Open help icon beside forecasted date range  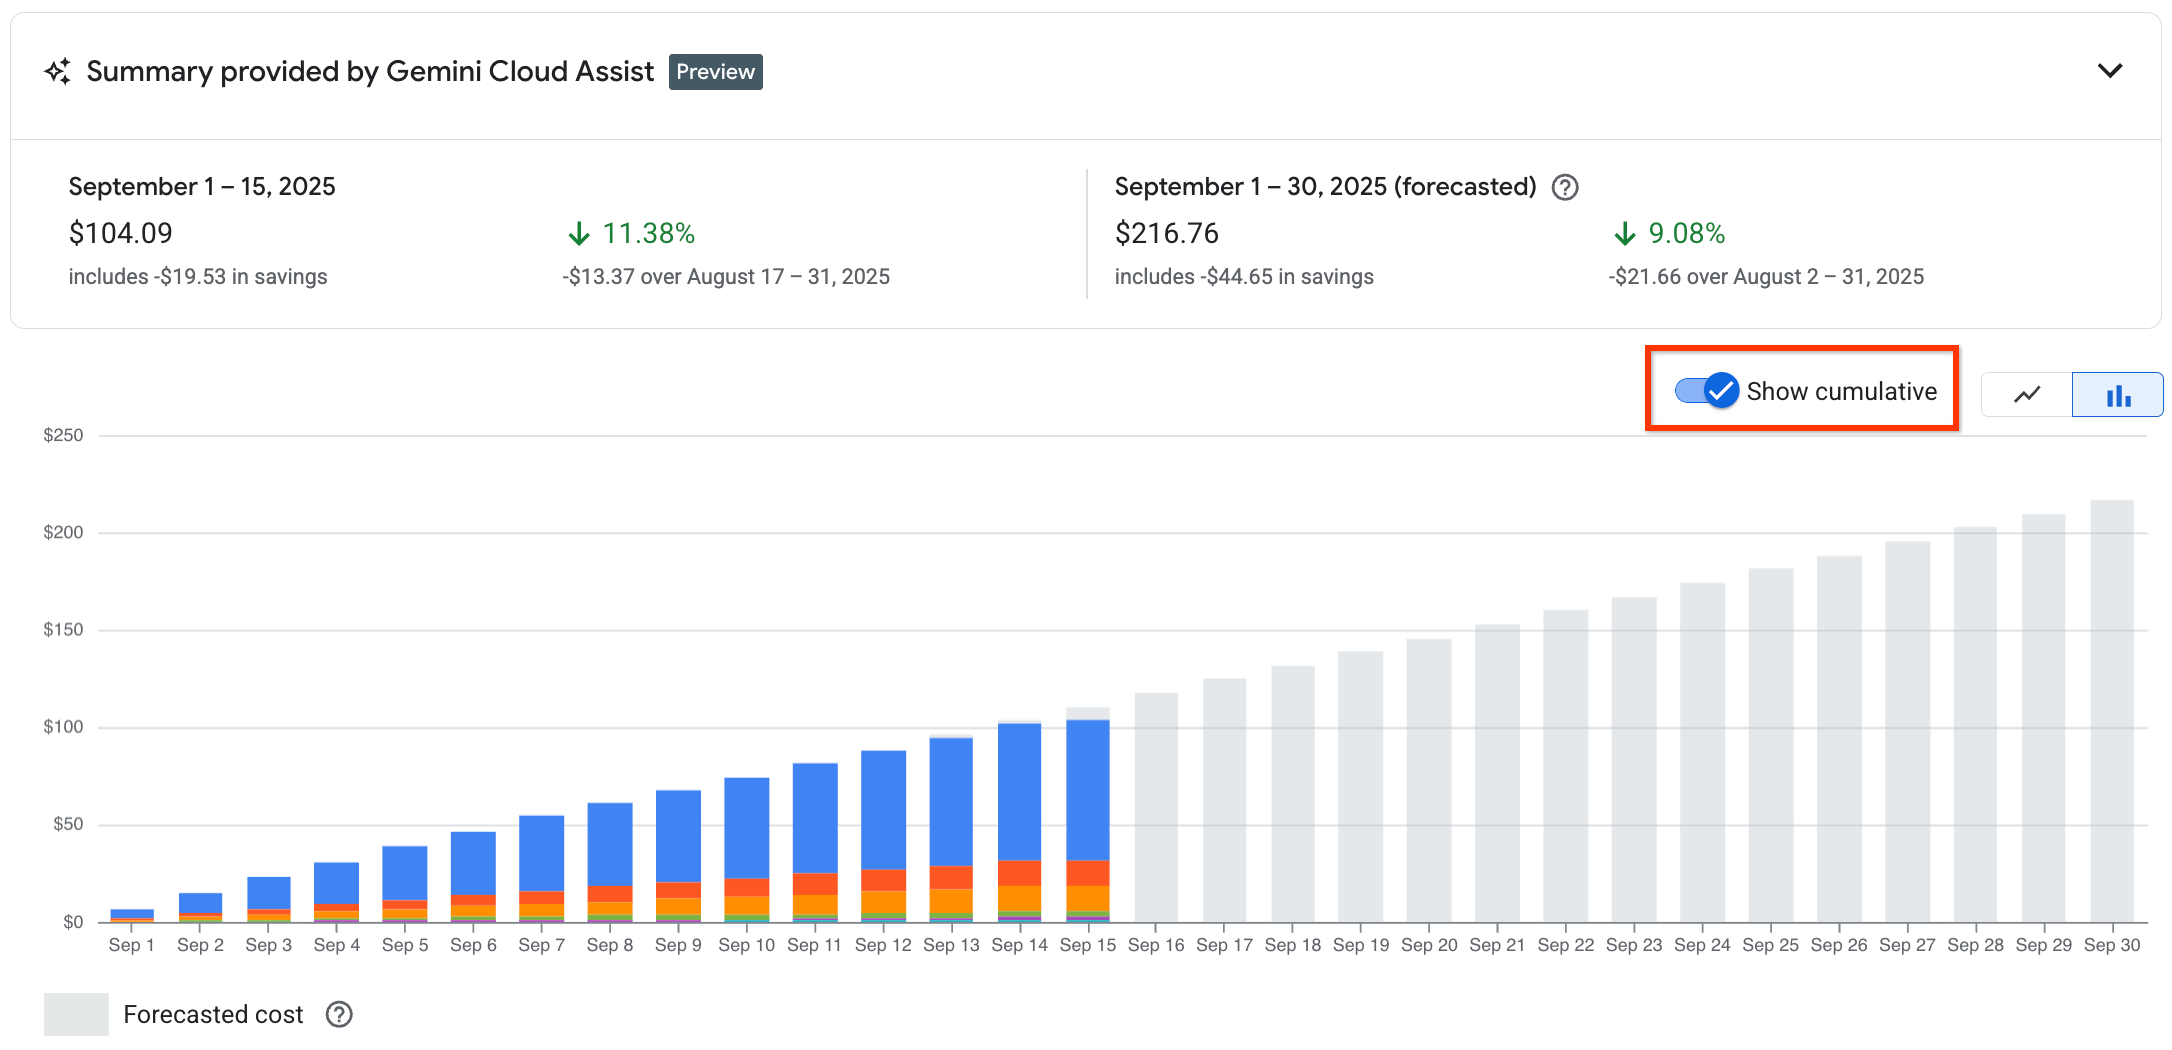(x=1564, y=187)
